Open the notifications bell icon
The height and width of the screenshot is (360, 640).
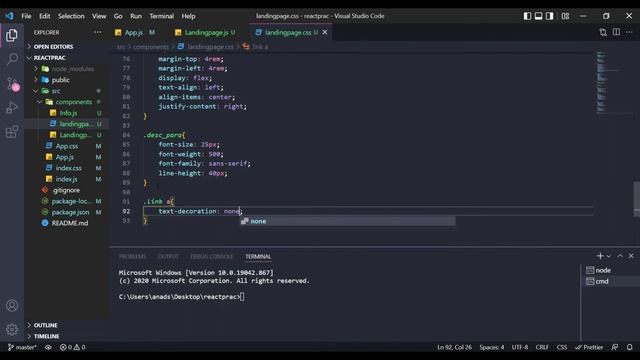[629, 347]
